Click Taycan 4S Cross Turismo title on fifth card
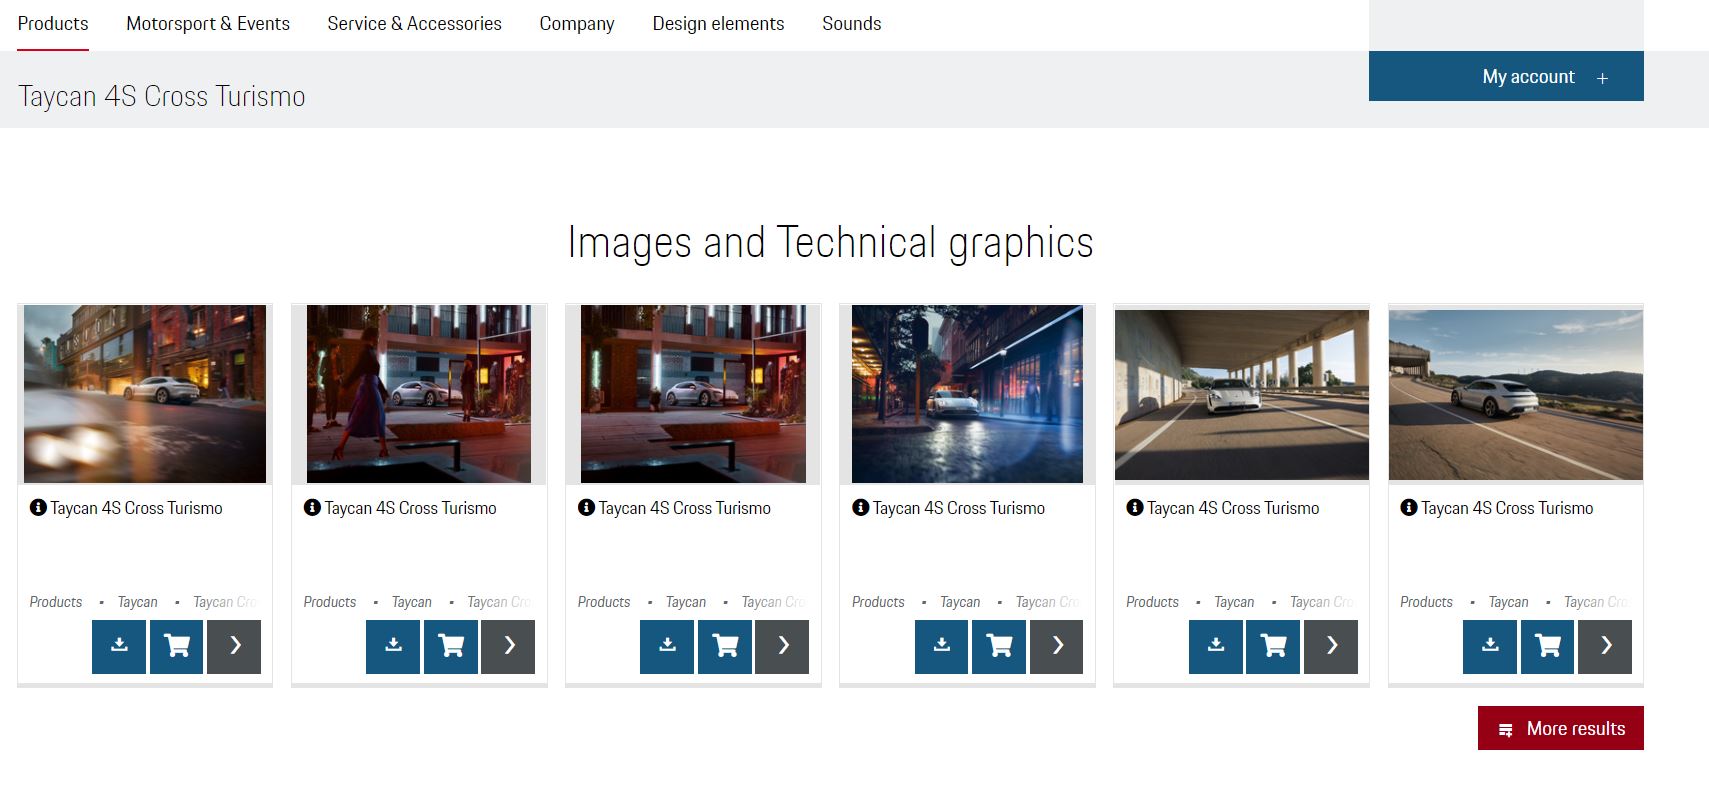Viewport: 1709px width, 789px height. click(x=1233, y=508)
